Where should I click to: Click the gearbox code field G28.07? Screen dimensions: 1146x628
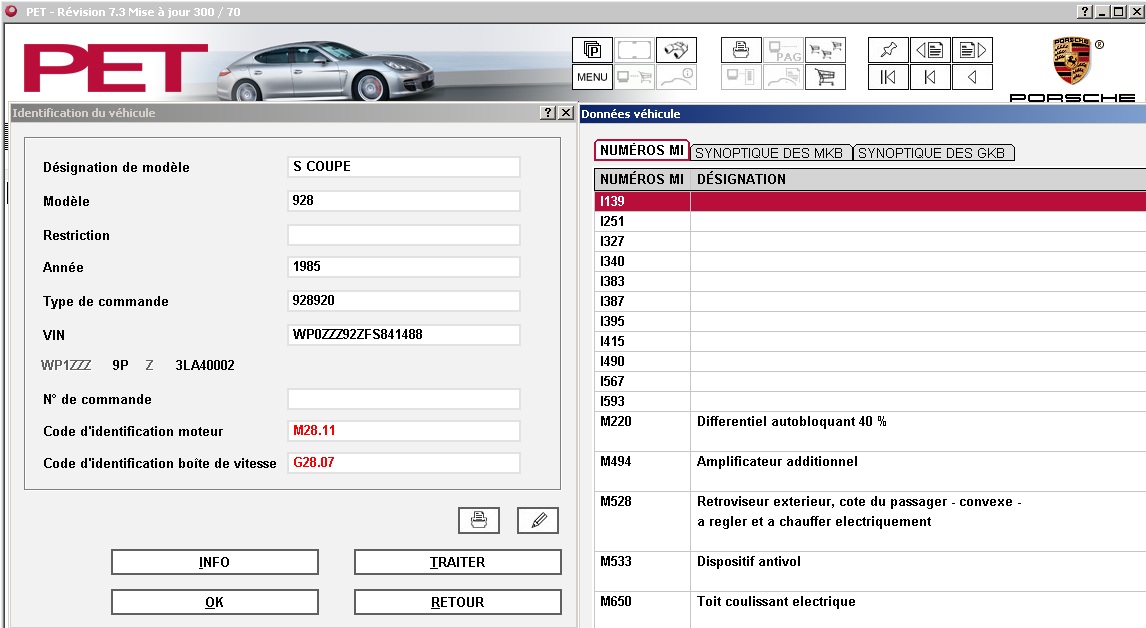tap(403, 463)
